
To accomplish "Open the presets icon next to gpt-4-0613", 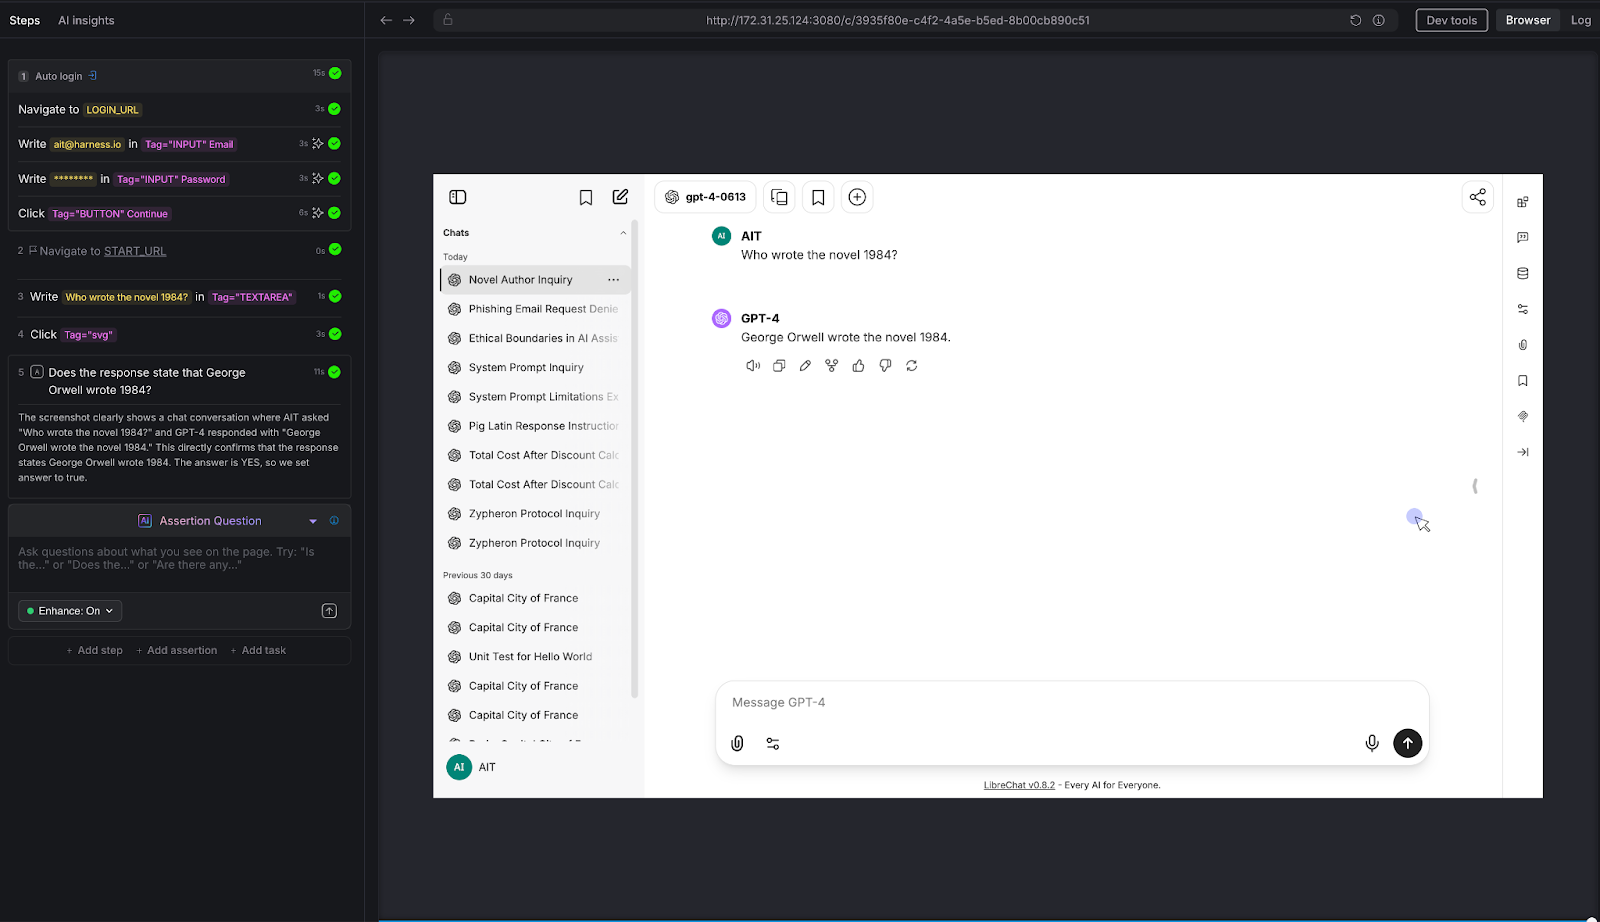I will click(x=779, y=197).
